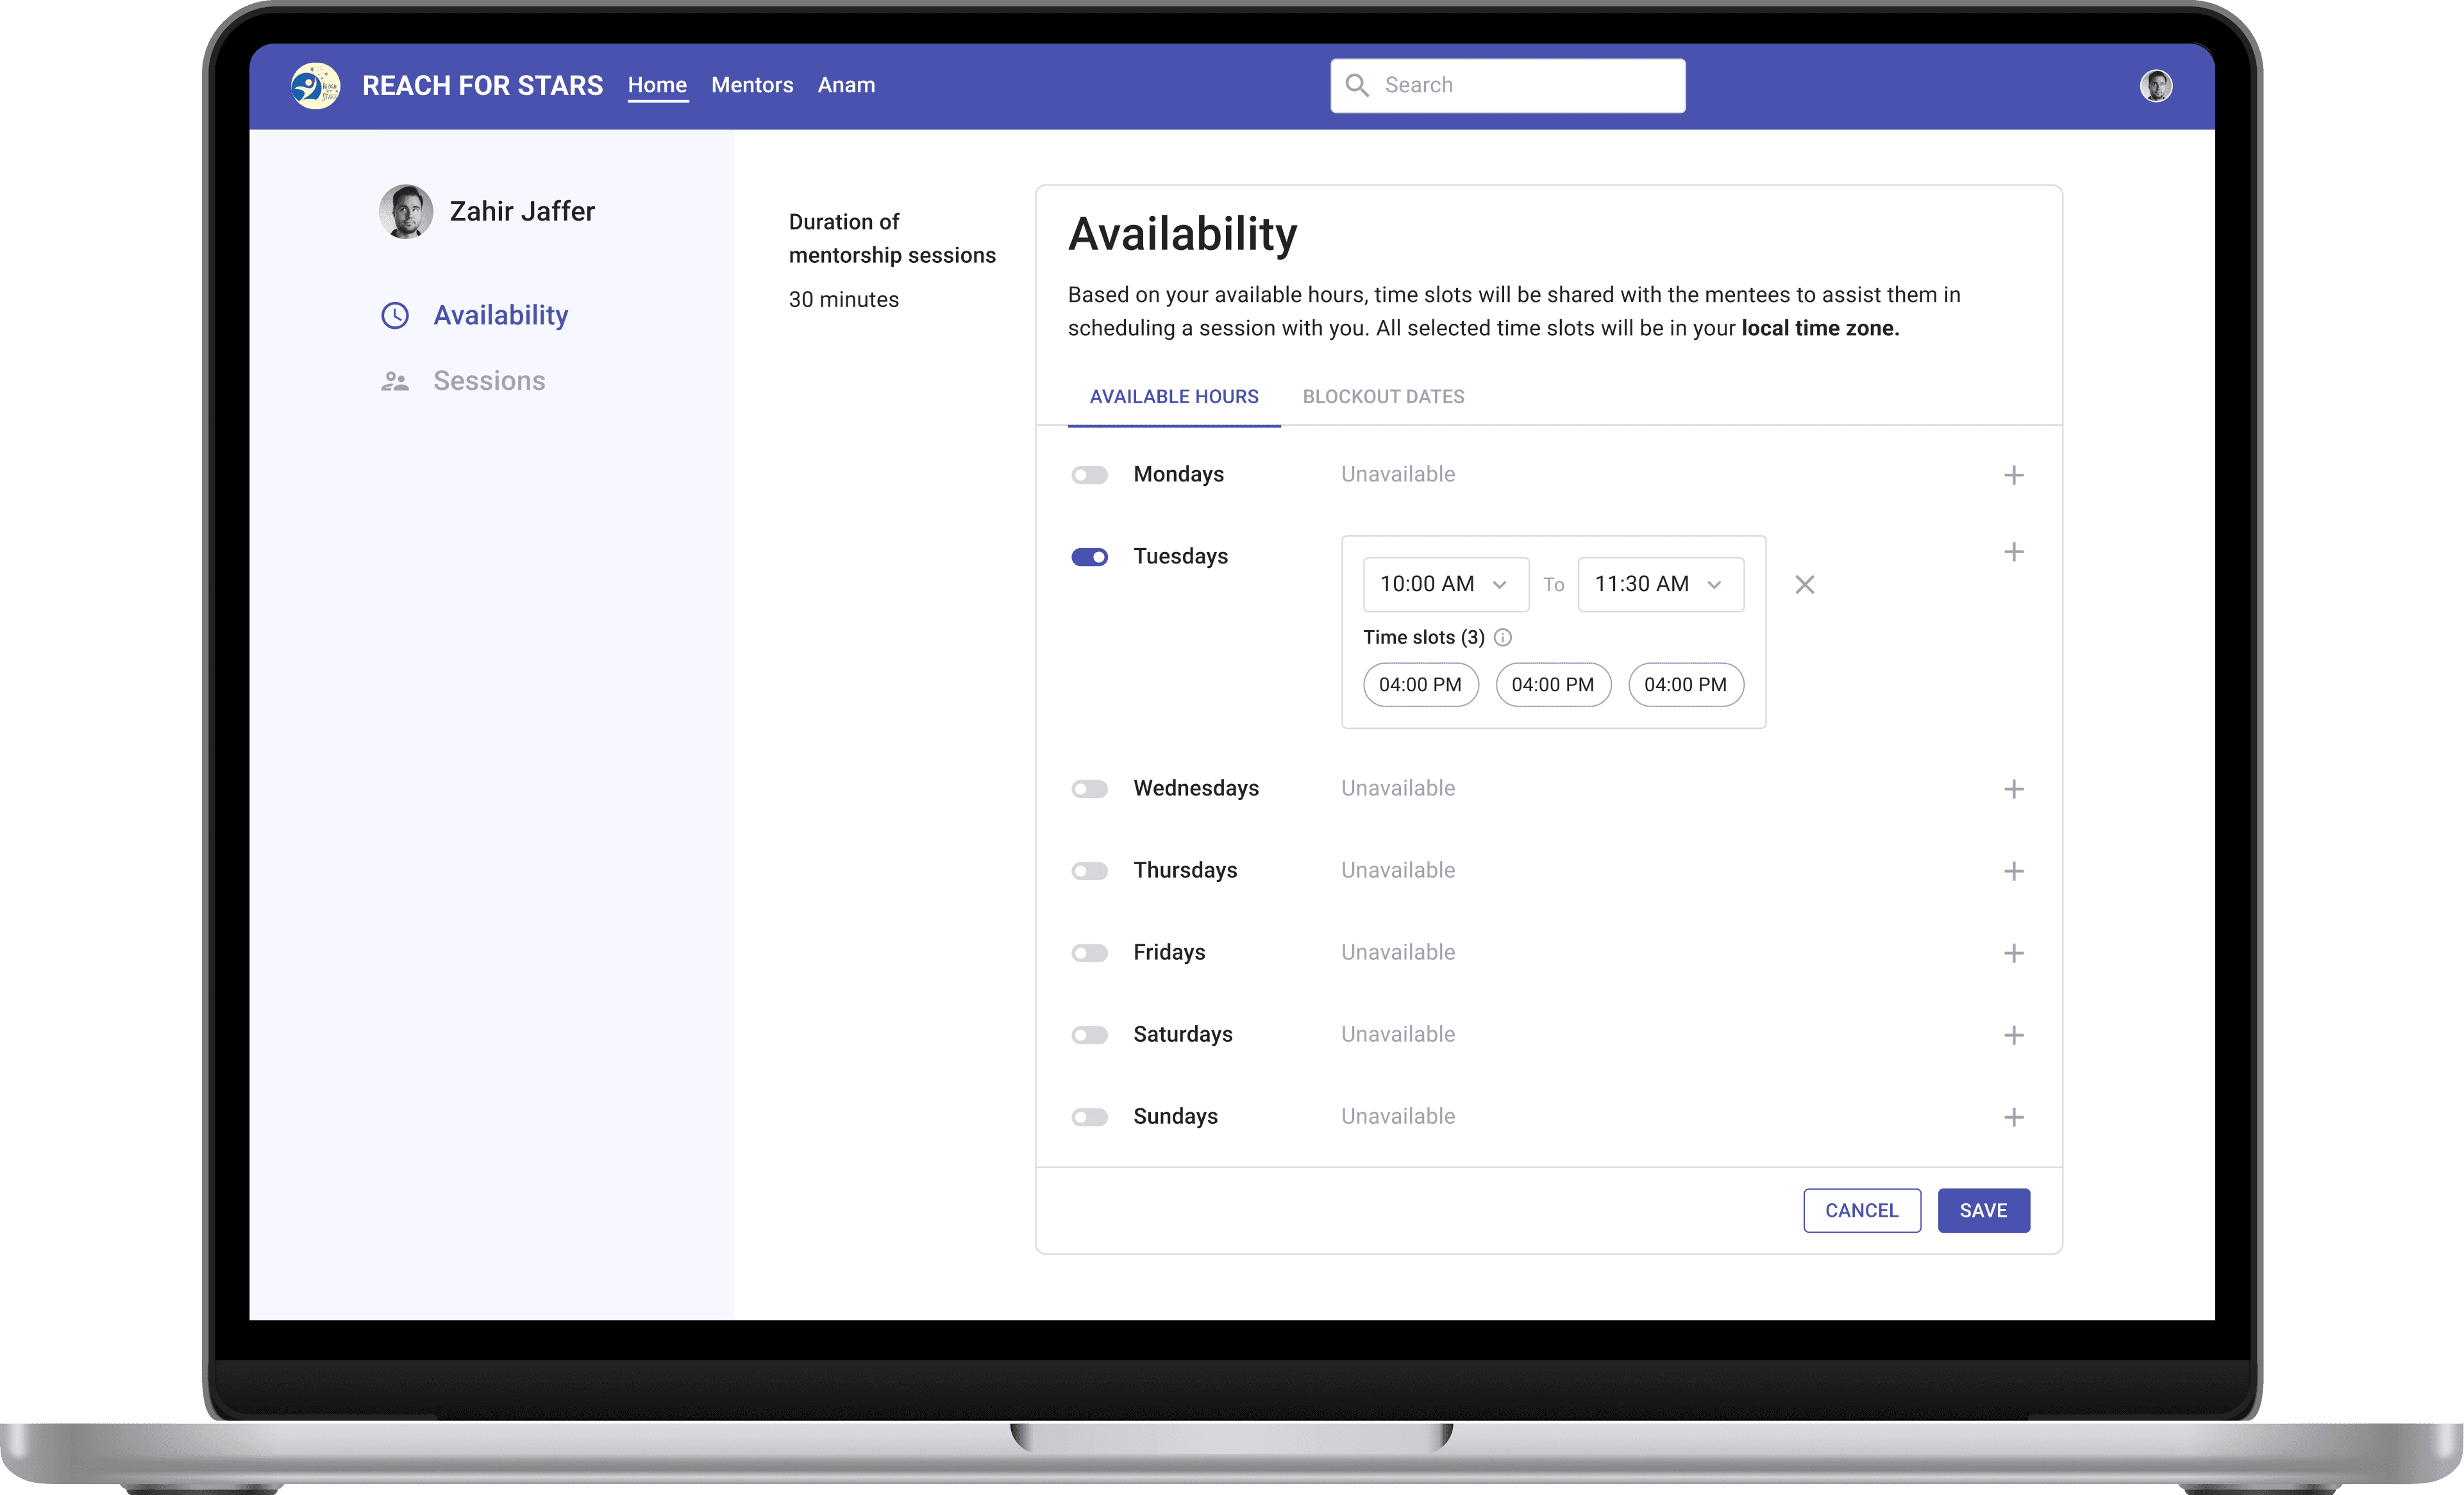Open the 11:30 AM end time dropdown
2464x1495 pixels.
(1660, 585)
